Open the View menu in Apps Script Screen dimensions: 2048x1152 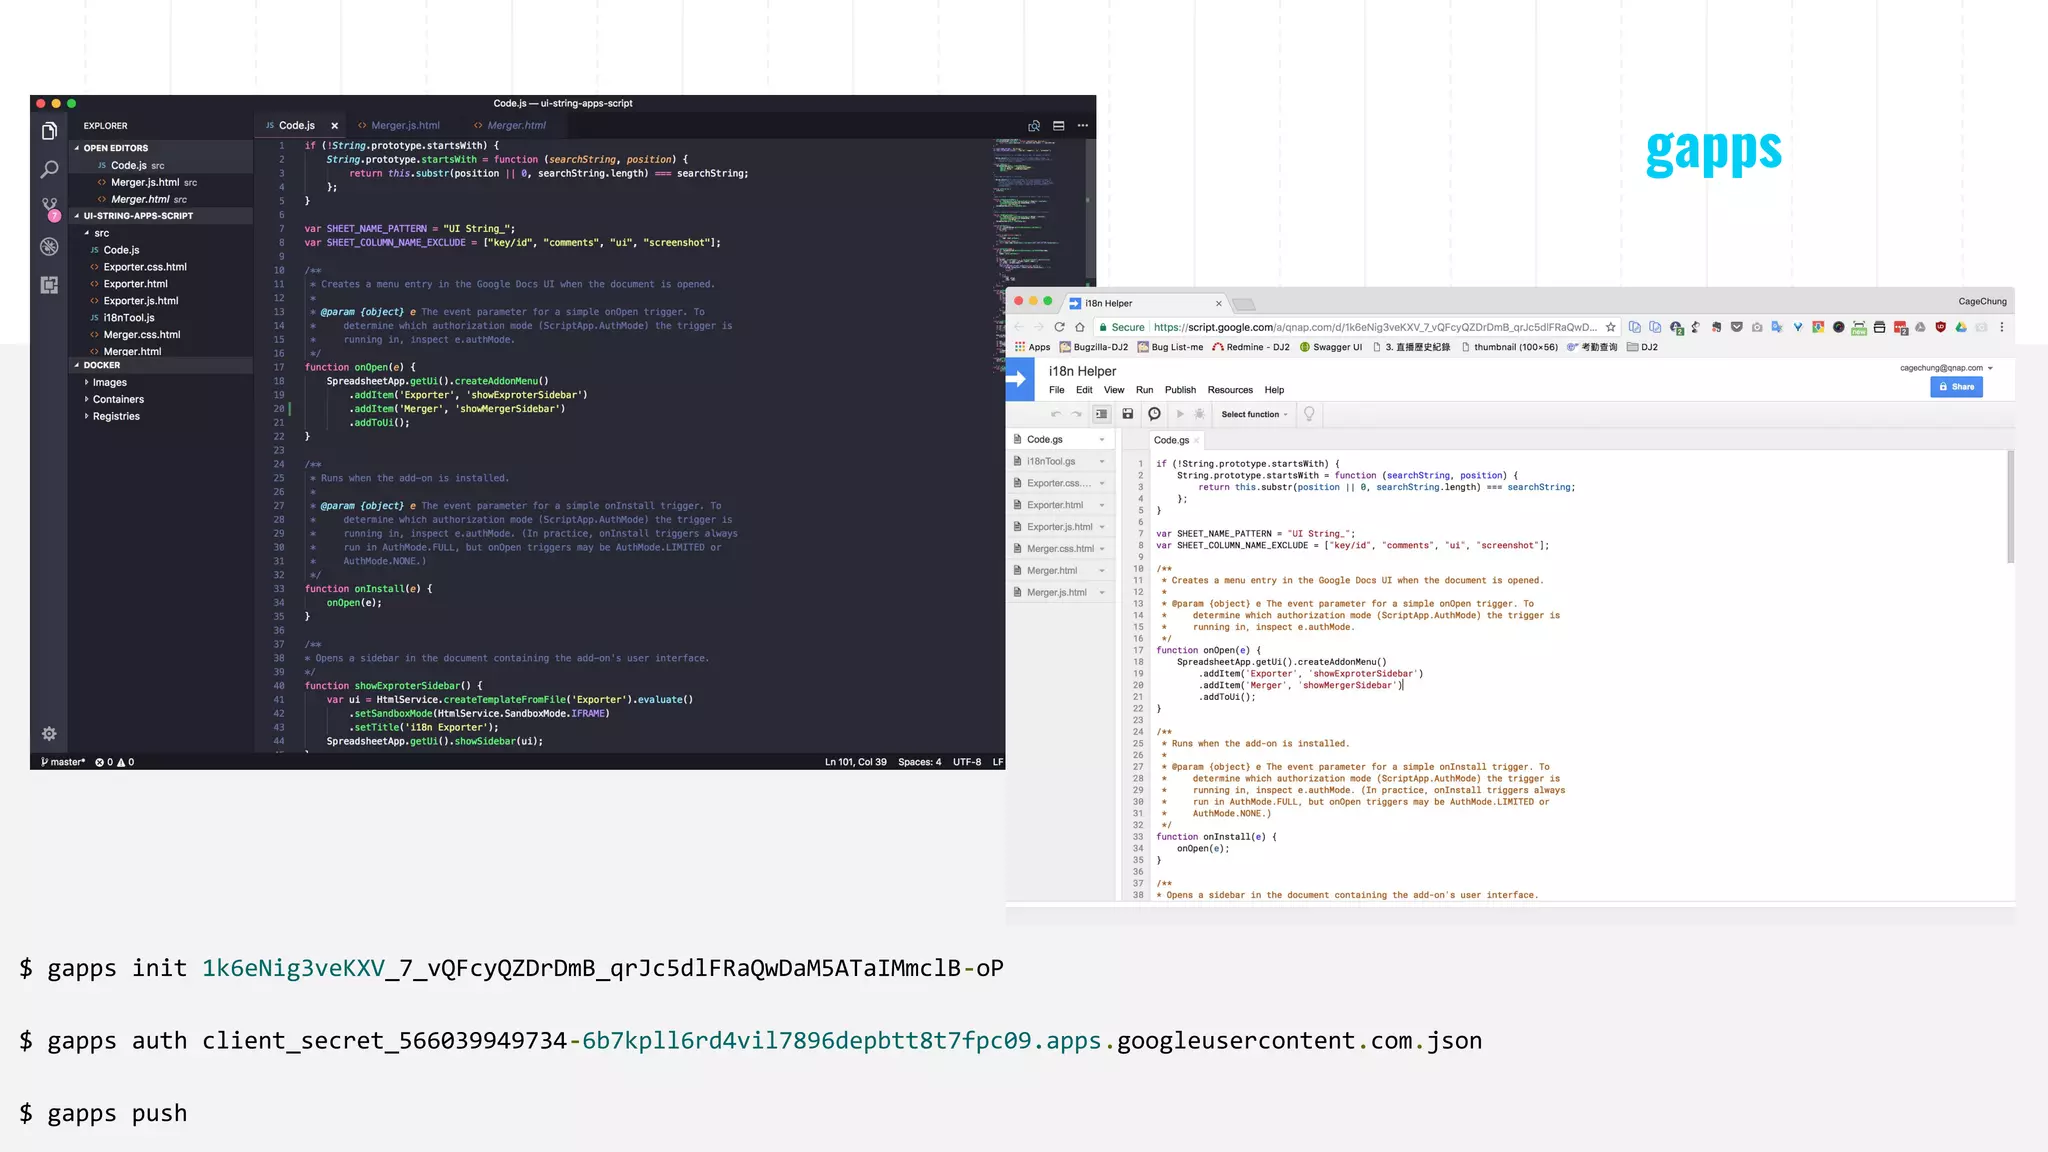(x=1114, y=390)
